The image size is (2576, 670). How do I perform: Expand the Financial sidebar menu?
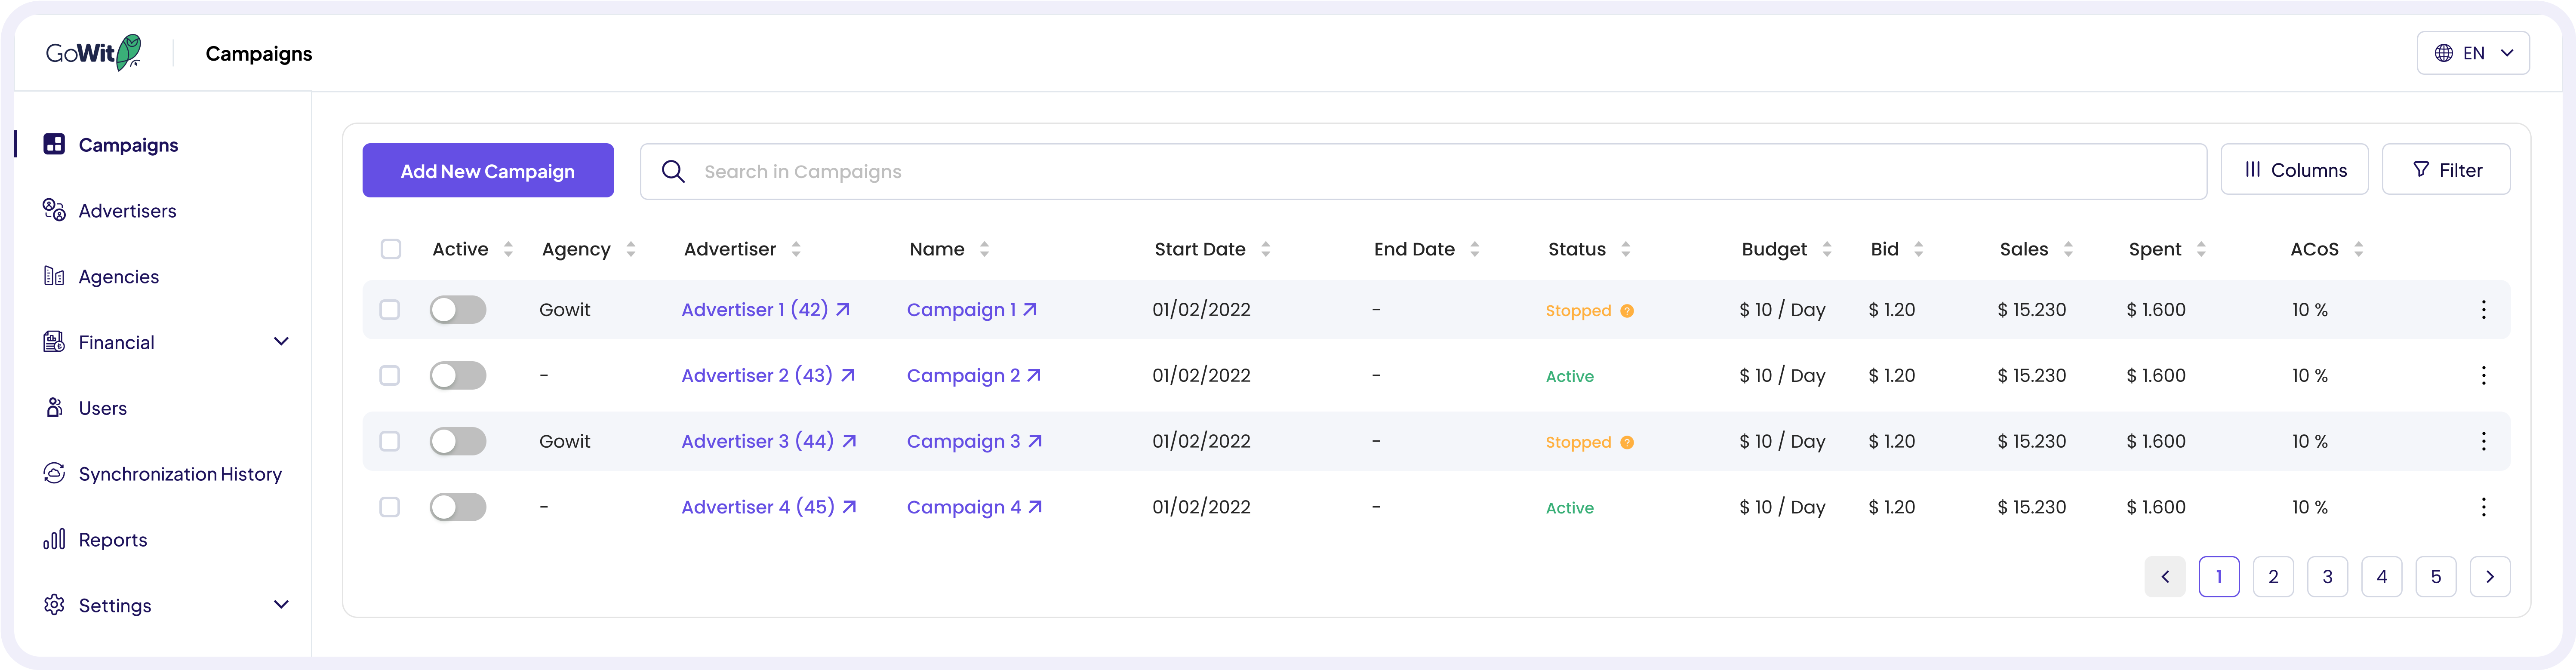281,342
